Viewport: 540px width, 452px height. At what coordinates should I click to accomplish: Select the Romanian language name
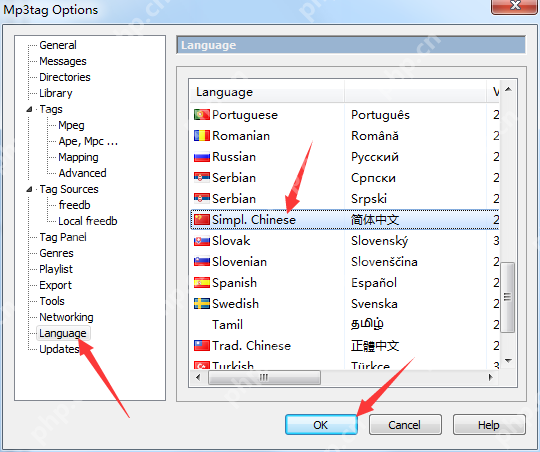241,136
